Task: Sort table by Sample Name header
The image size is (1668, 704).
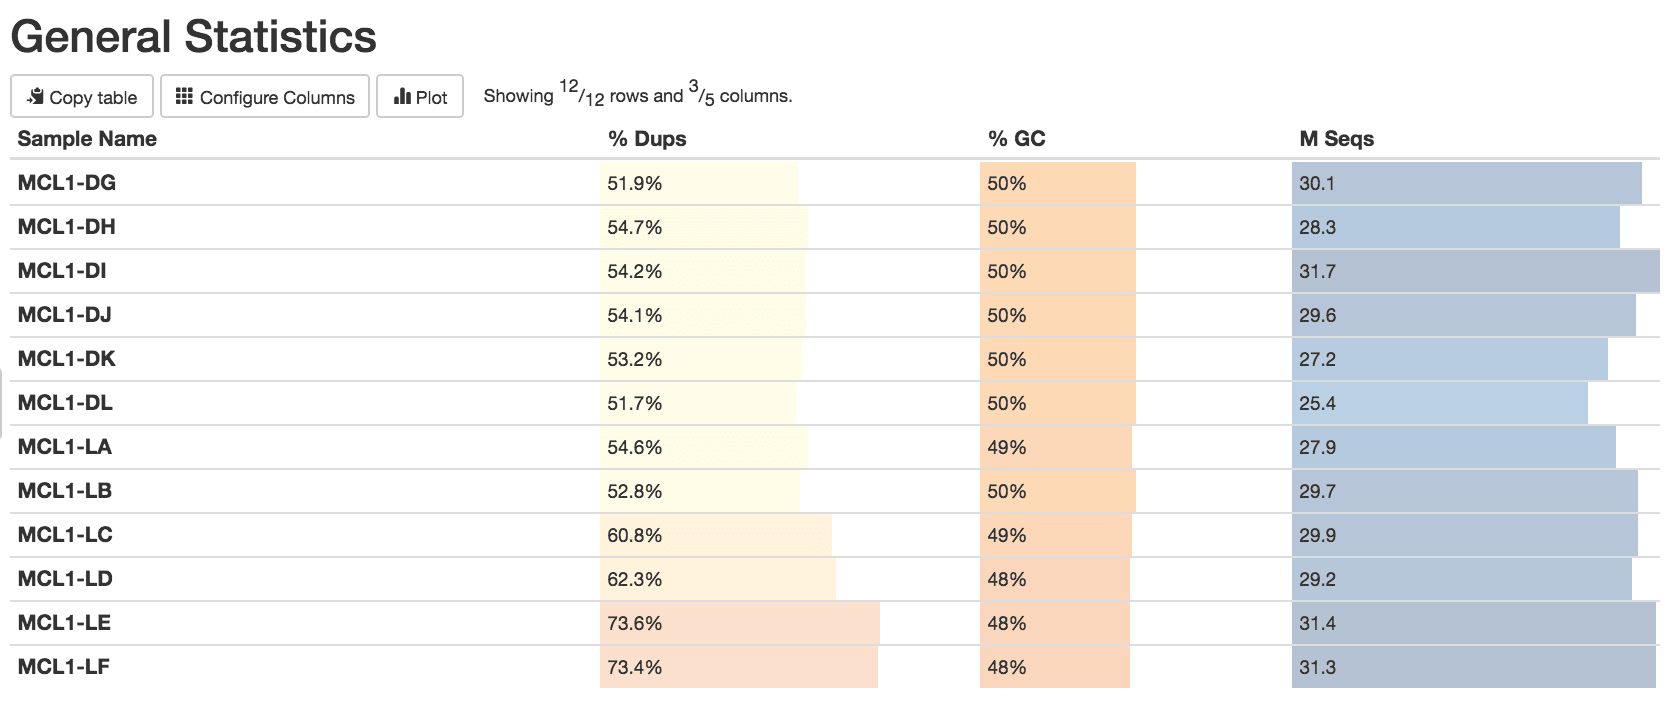Action: point(87,139)
